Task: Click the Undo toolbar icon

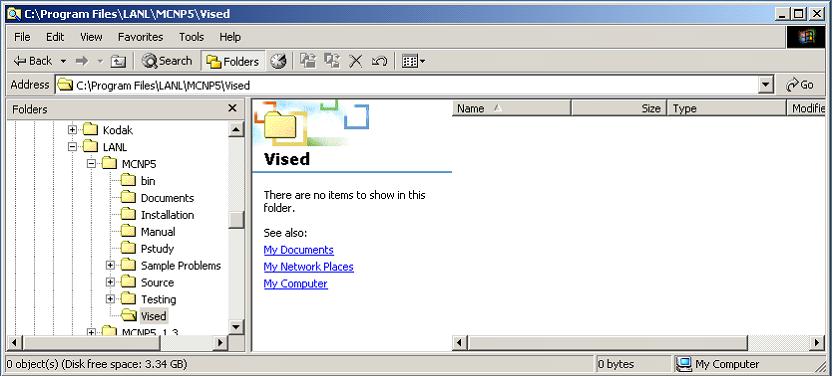Action: pos(379,61)
